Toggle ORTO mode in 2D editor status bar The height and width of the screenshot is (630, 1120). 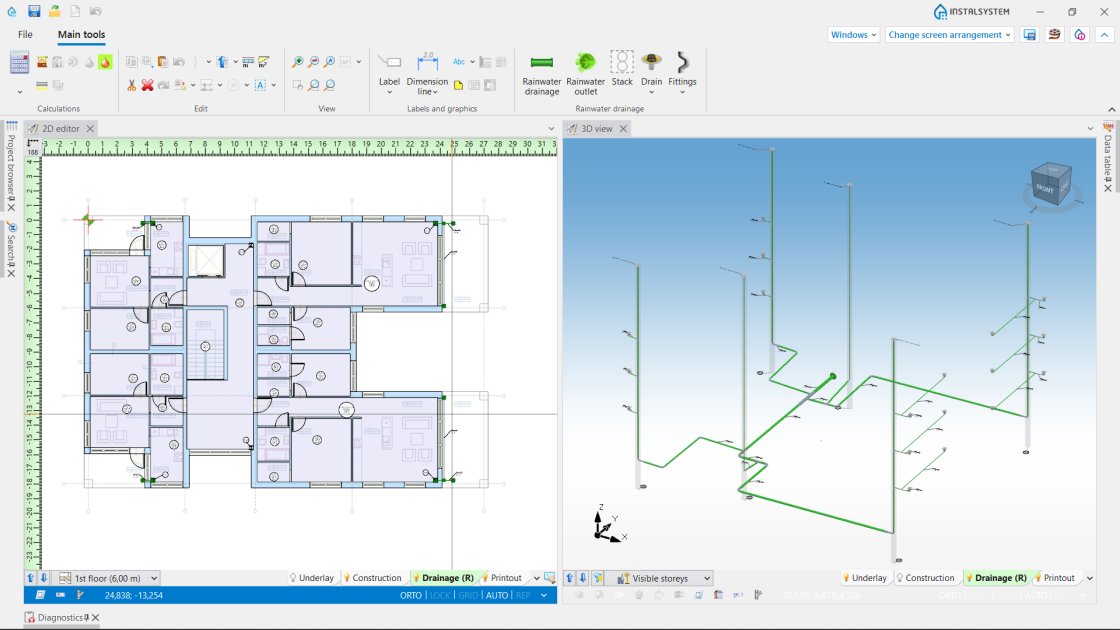(x=411, y=595)
